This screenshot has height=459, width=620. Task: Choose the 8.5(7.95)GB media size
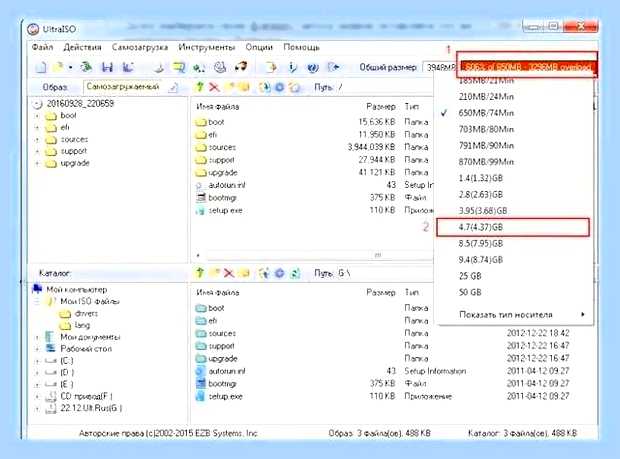pos(514,244)
